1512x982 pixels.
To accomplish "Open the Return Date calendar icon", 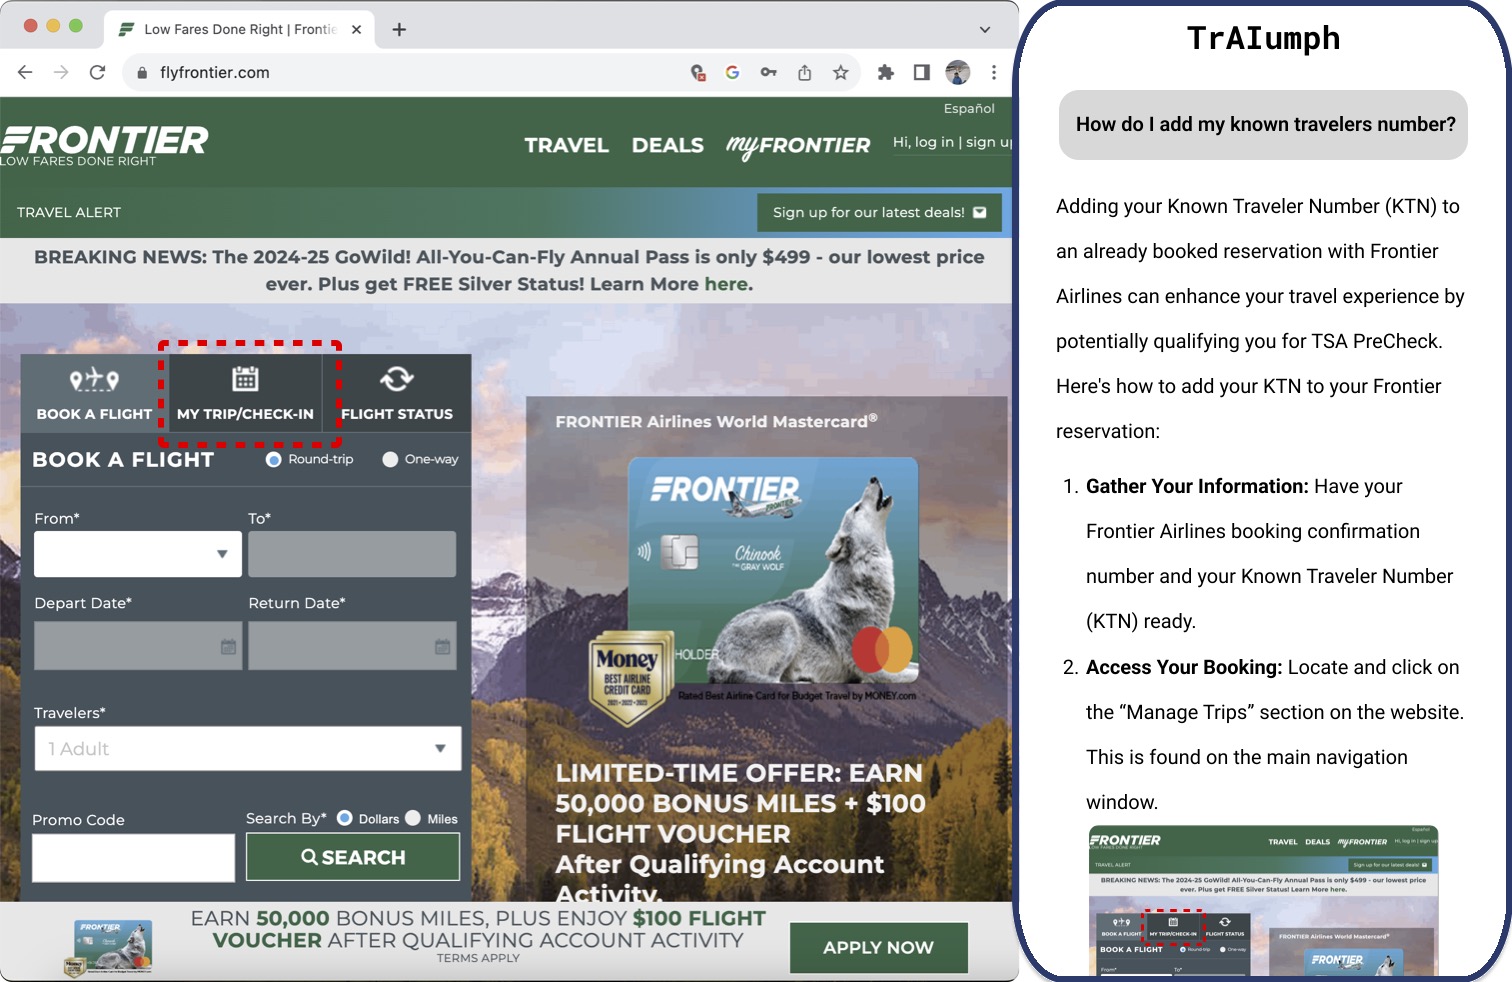I will point(442,647).
